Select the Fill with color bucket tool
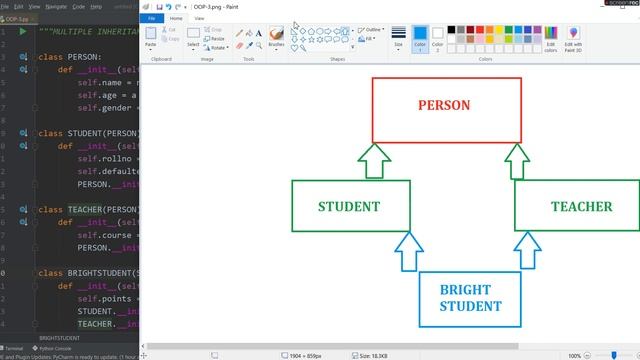This screenshot has height=360, width=640. pyautogui.click(x=249, y=33)
